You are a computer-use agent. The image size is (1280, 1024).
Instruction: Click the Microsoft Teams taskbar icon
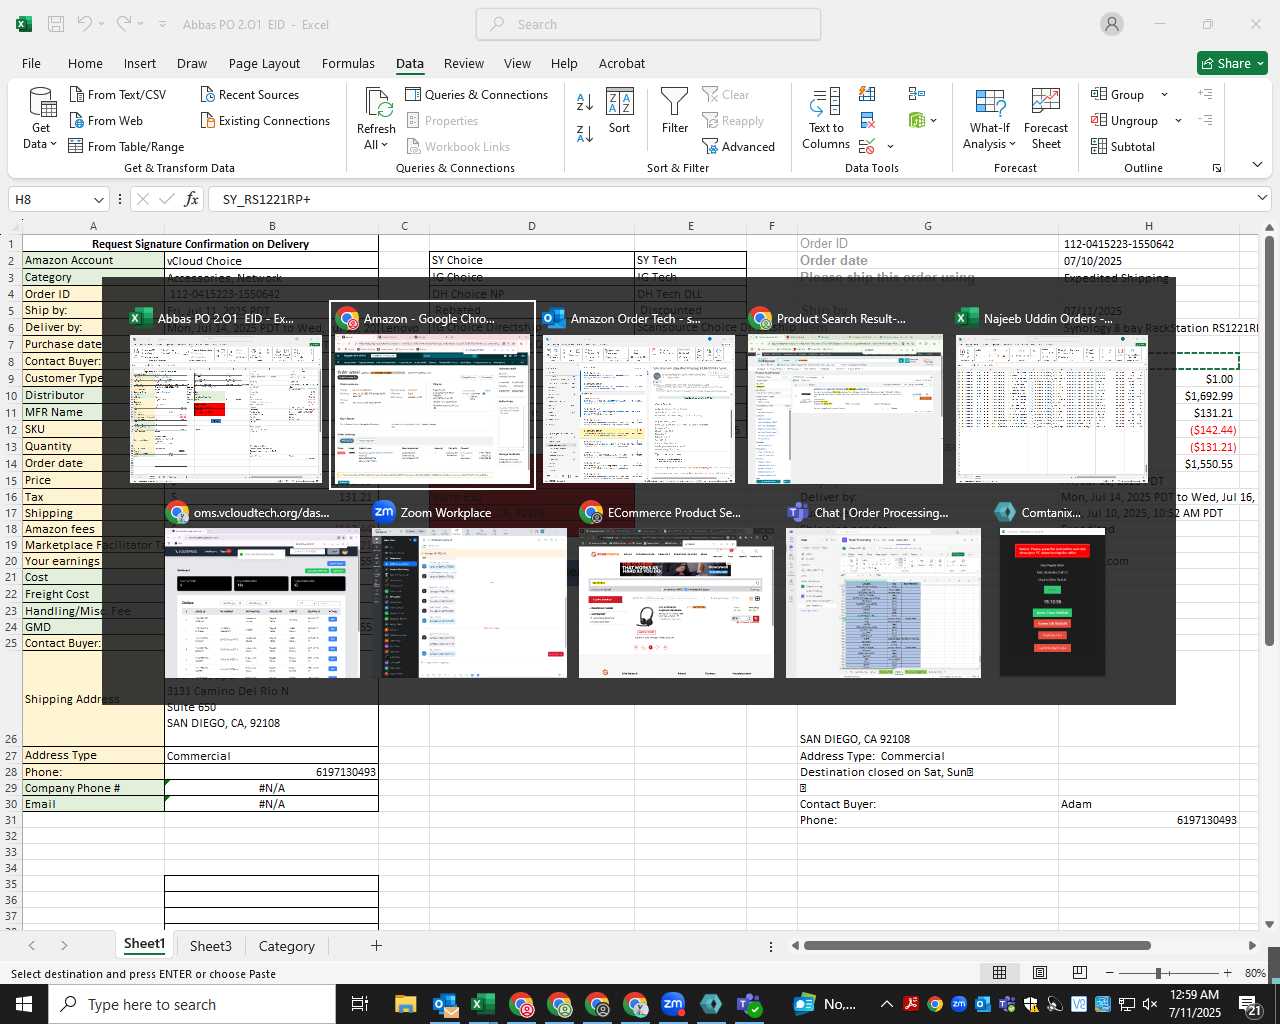[748, 1004]
